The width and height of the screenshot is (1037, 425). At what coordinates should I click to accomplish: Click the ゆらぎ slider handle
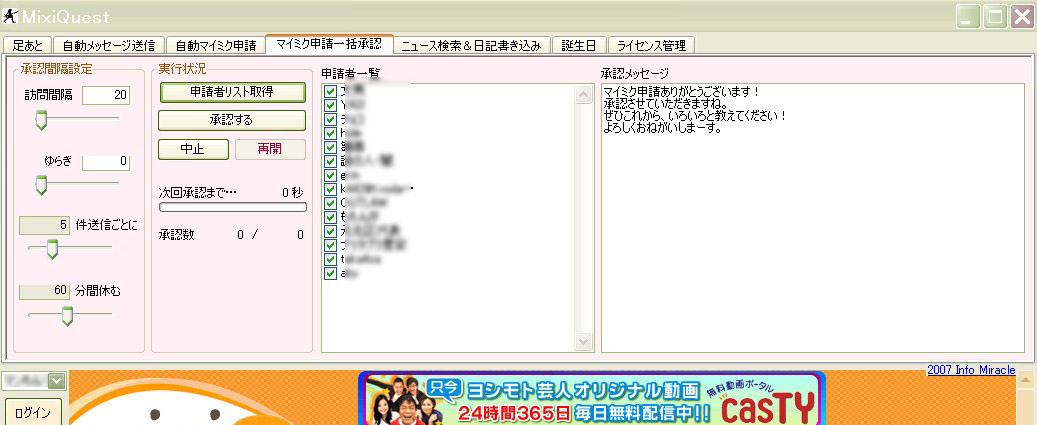(x=41, y=184)
